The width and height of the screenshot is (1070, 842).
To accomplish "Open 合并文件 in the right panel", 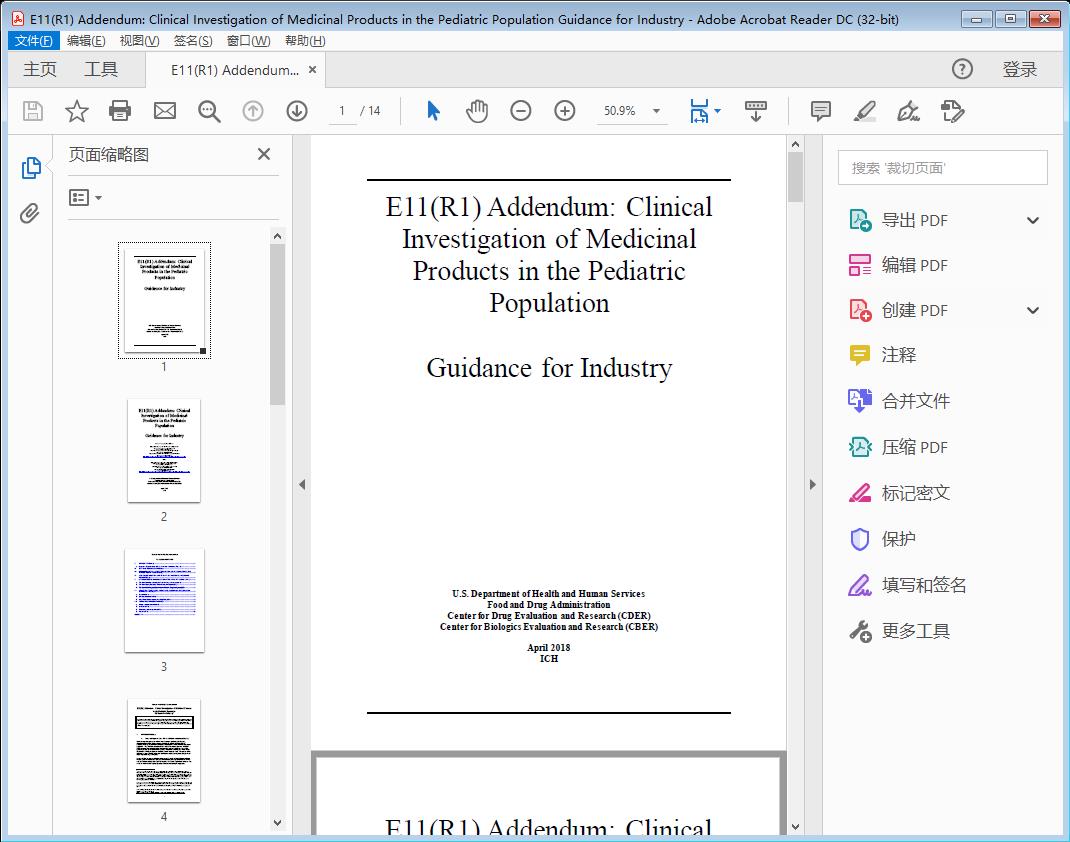I will (x=914, y=400).
